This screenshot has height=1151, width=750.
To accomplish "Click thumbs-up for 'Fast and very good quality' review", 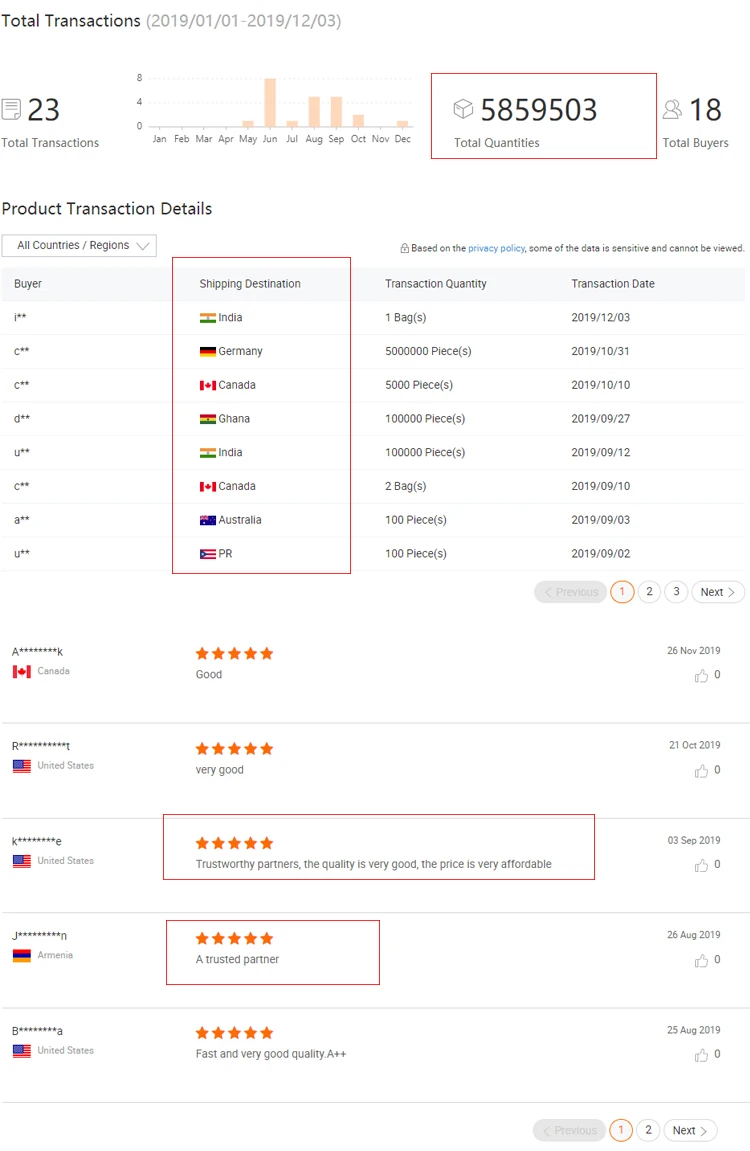I will point(701,1055).
